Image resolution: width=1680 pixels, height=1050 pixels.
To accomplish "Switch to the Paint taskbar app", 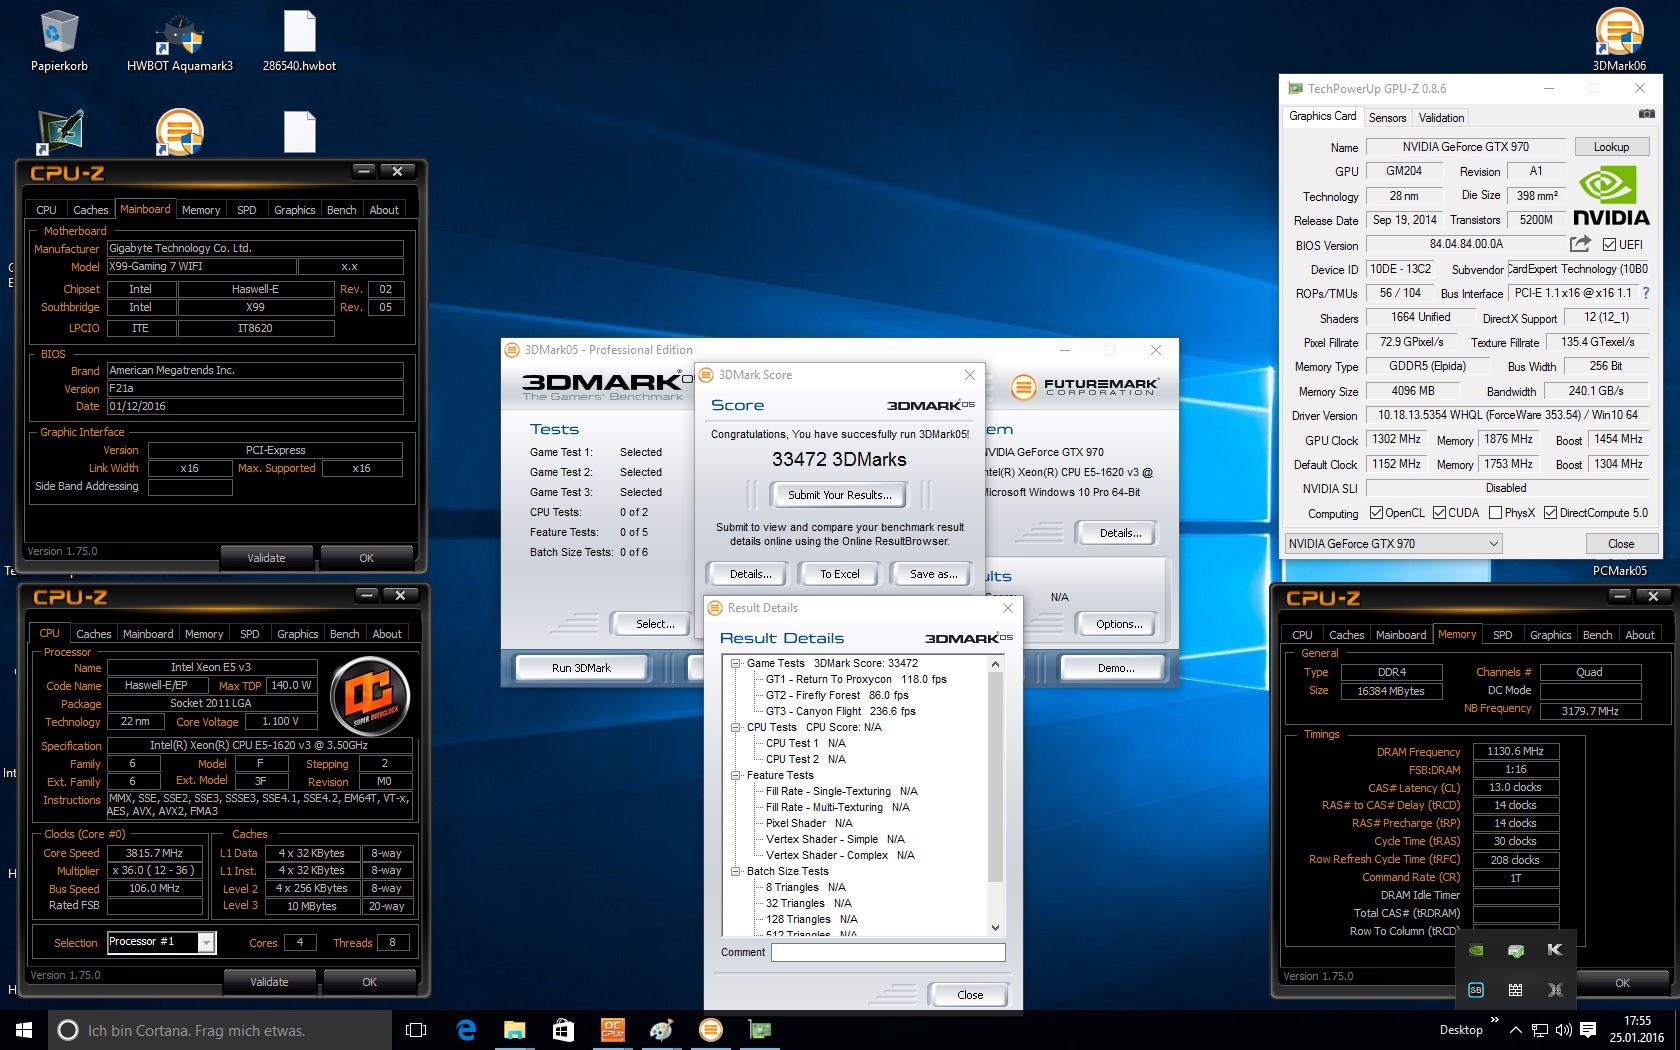I will tap(661, 1030).
